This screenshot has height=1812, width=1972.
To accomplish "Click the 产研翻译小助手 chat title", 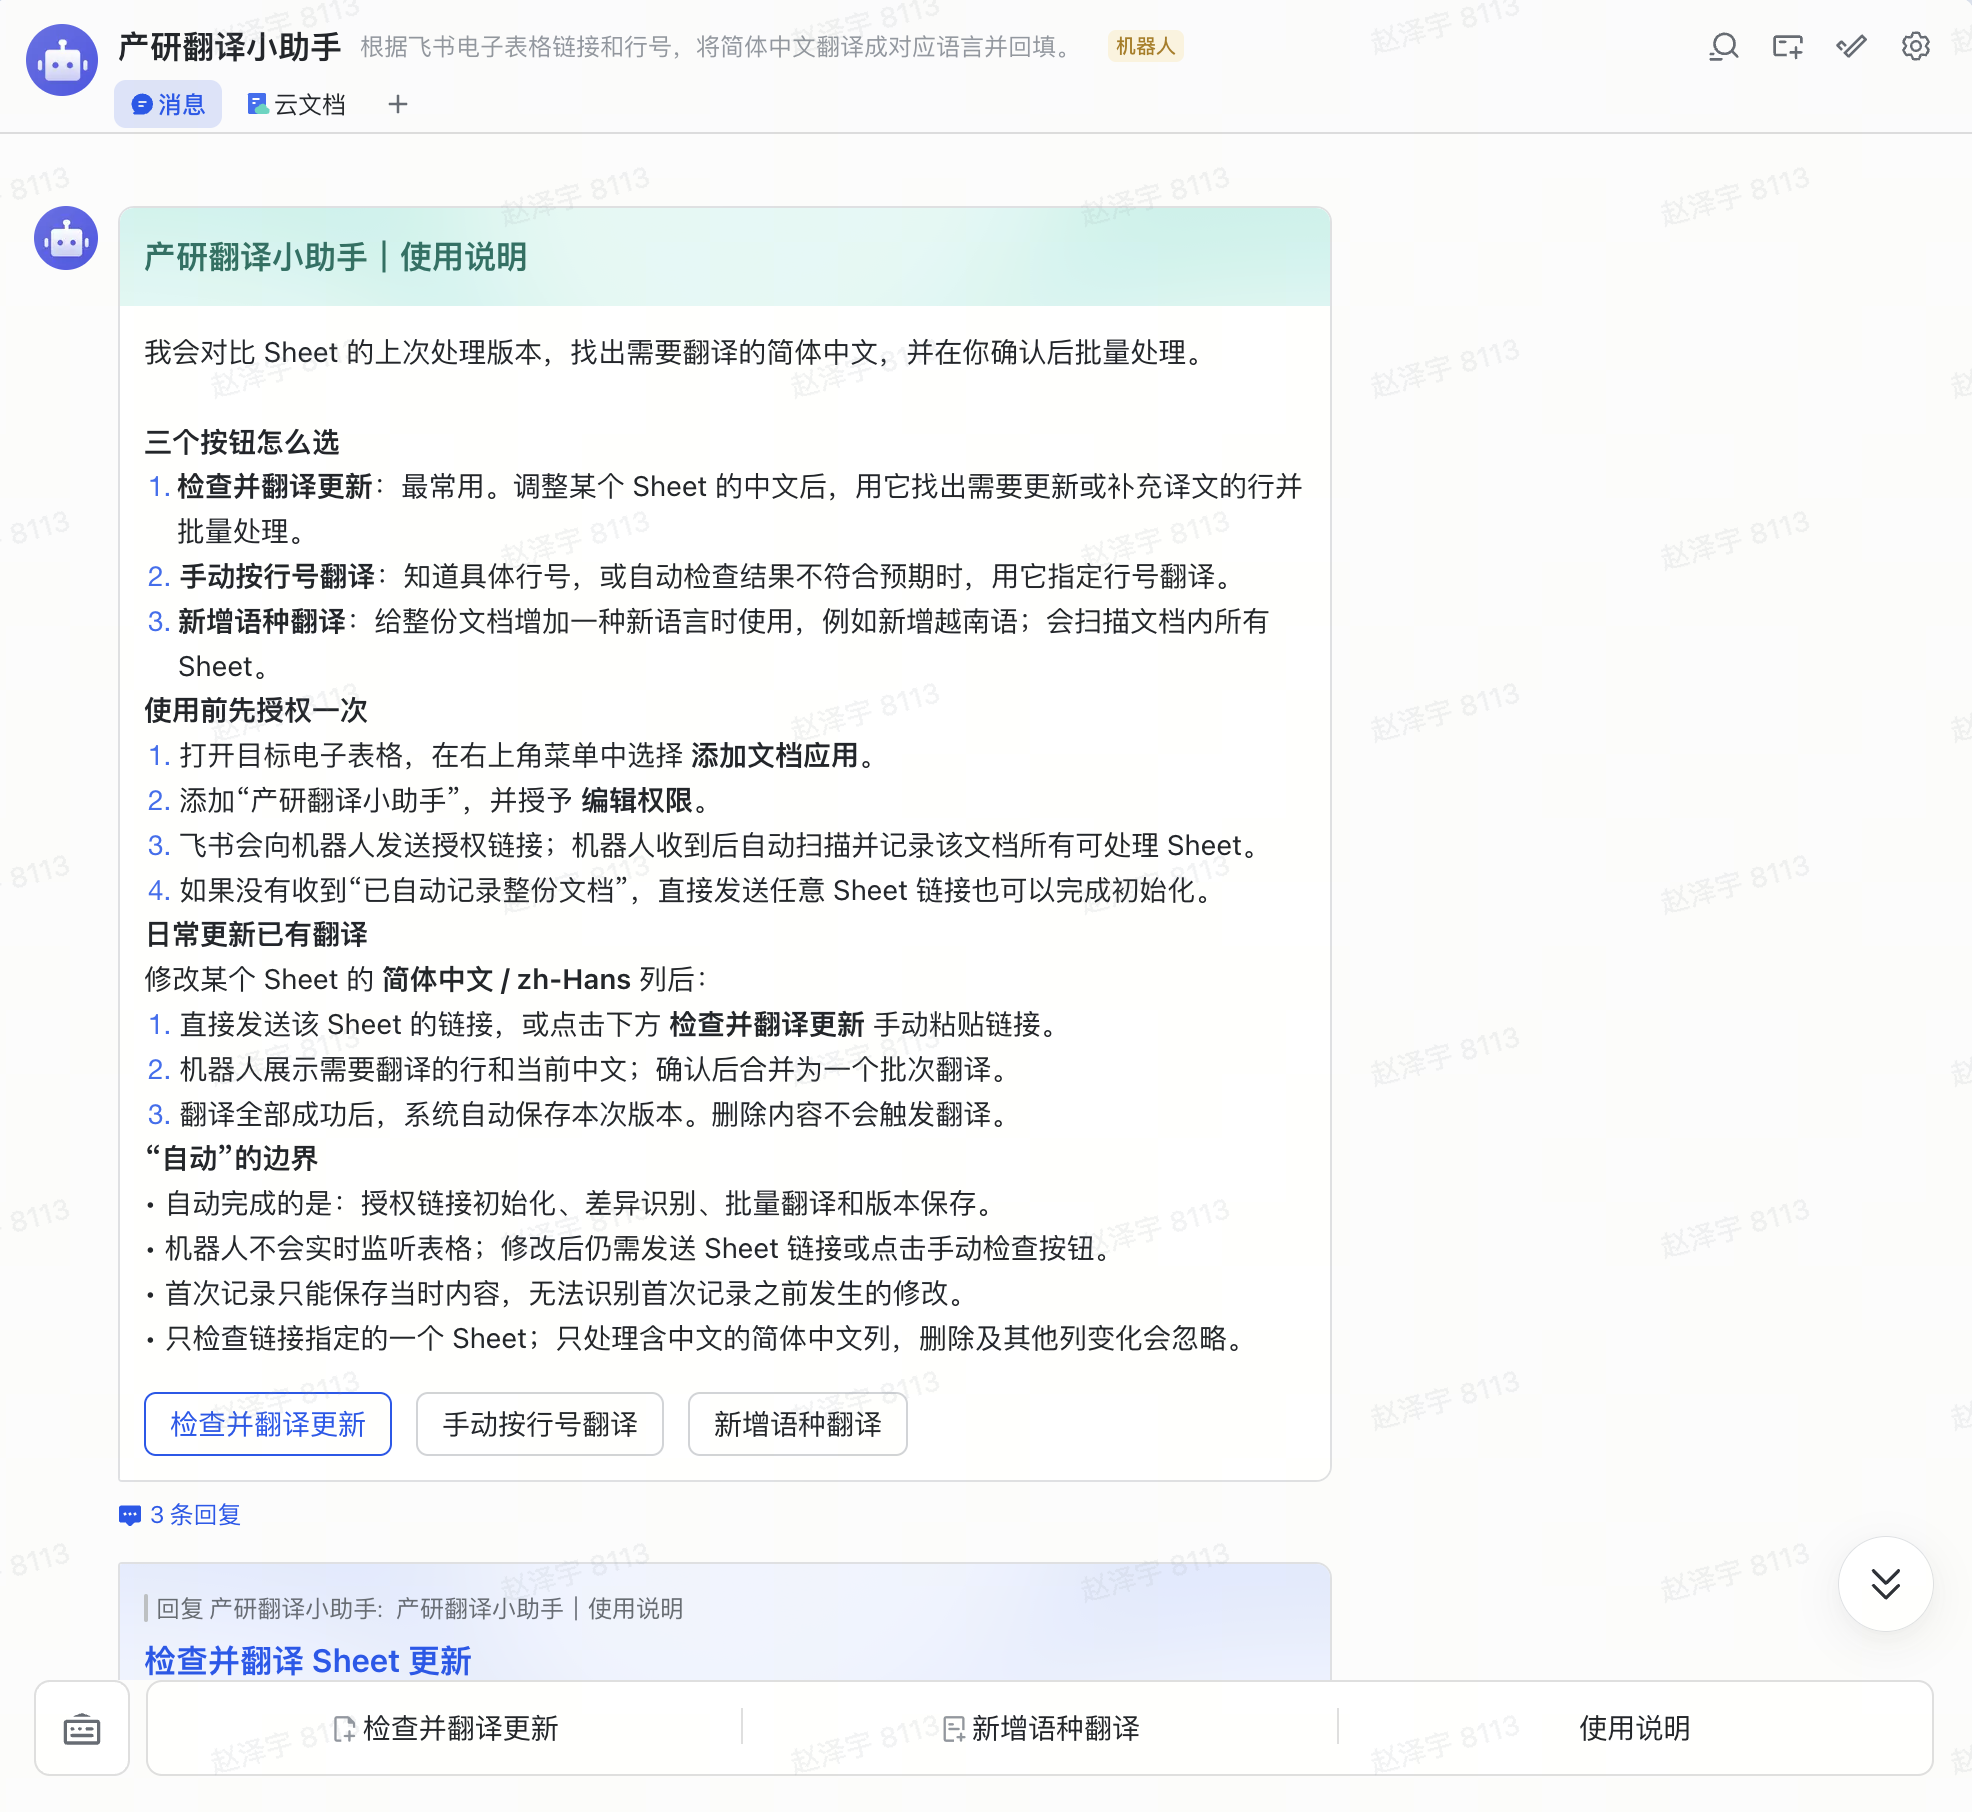I will pos(229,47).
